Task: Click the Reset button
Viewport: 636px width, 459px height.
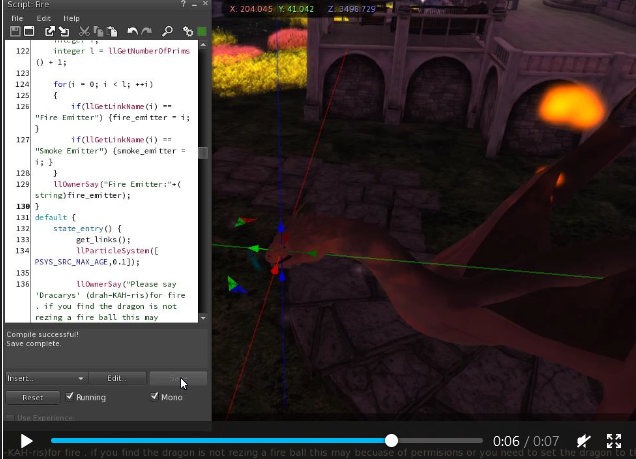Action: (x=32, y=397)
